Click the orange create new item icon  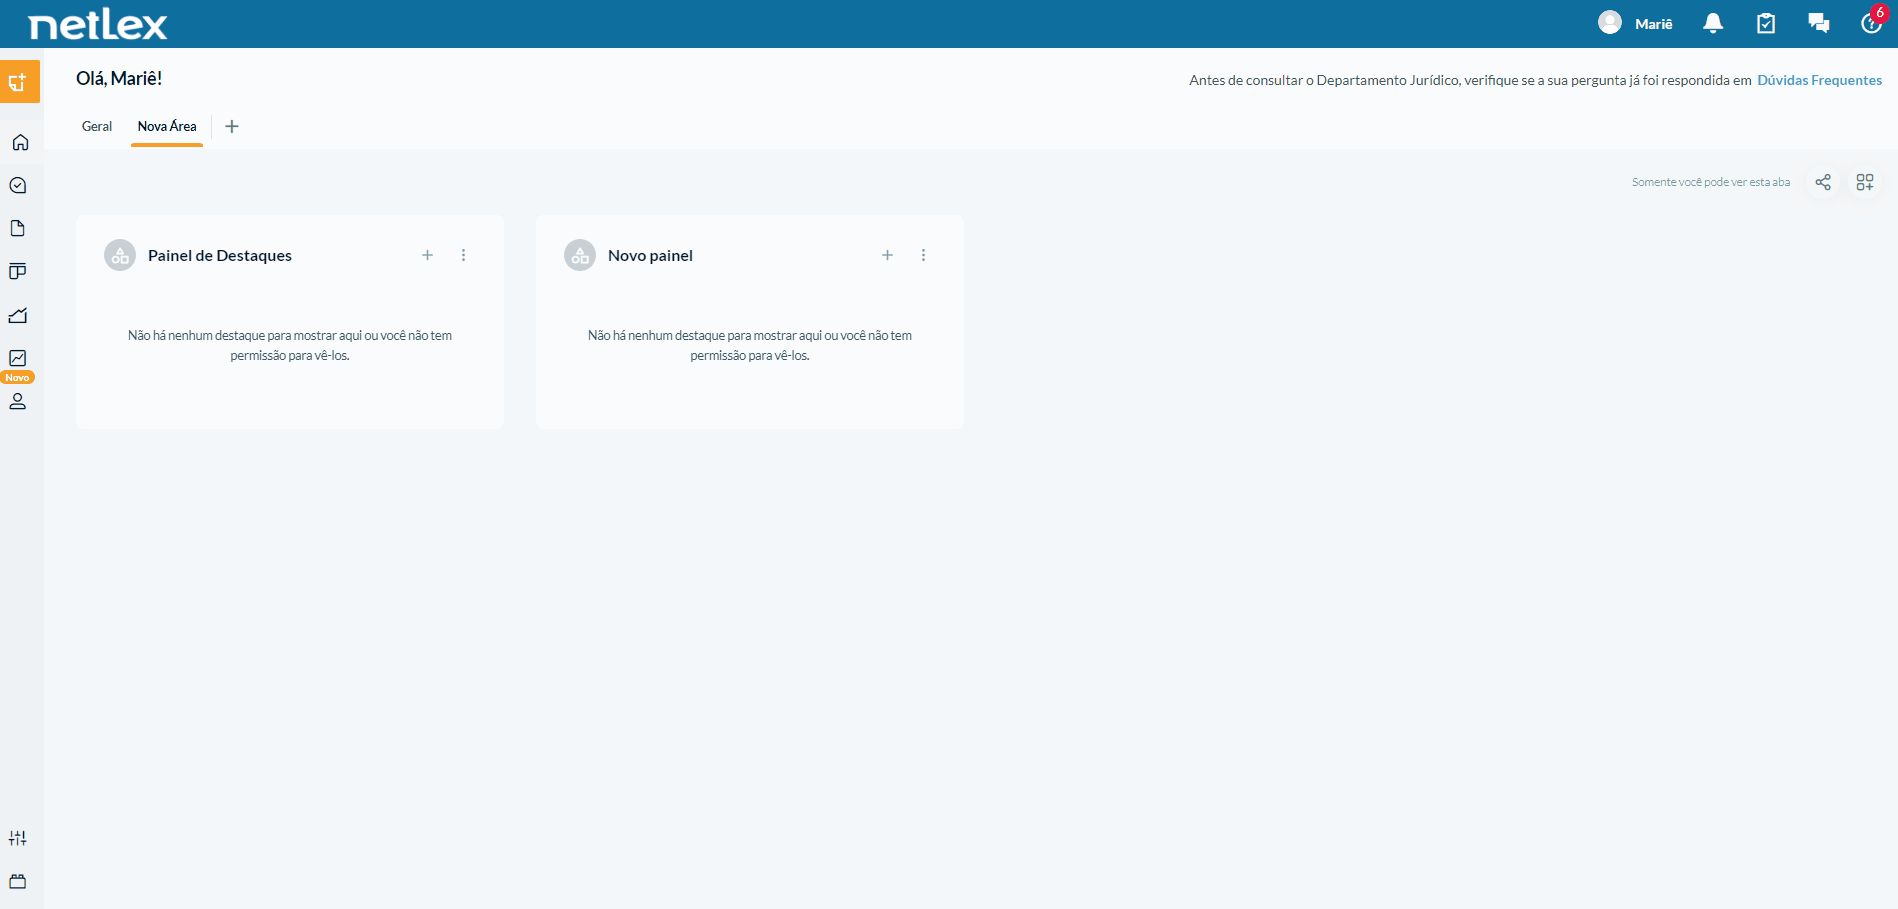pyautogui.click(x=19, y=82)
